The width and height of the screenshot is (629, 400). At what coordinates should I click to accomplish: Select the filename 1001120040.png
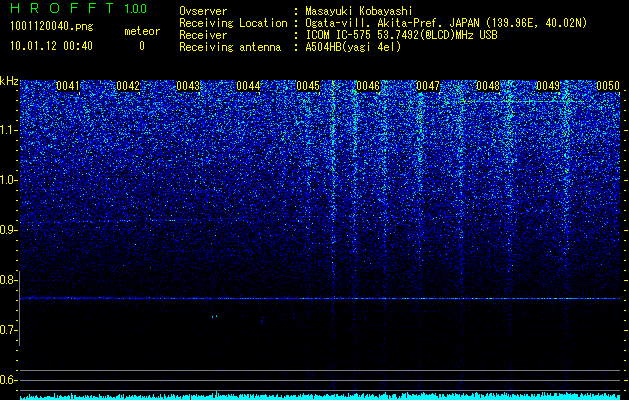[52, 26]
